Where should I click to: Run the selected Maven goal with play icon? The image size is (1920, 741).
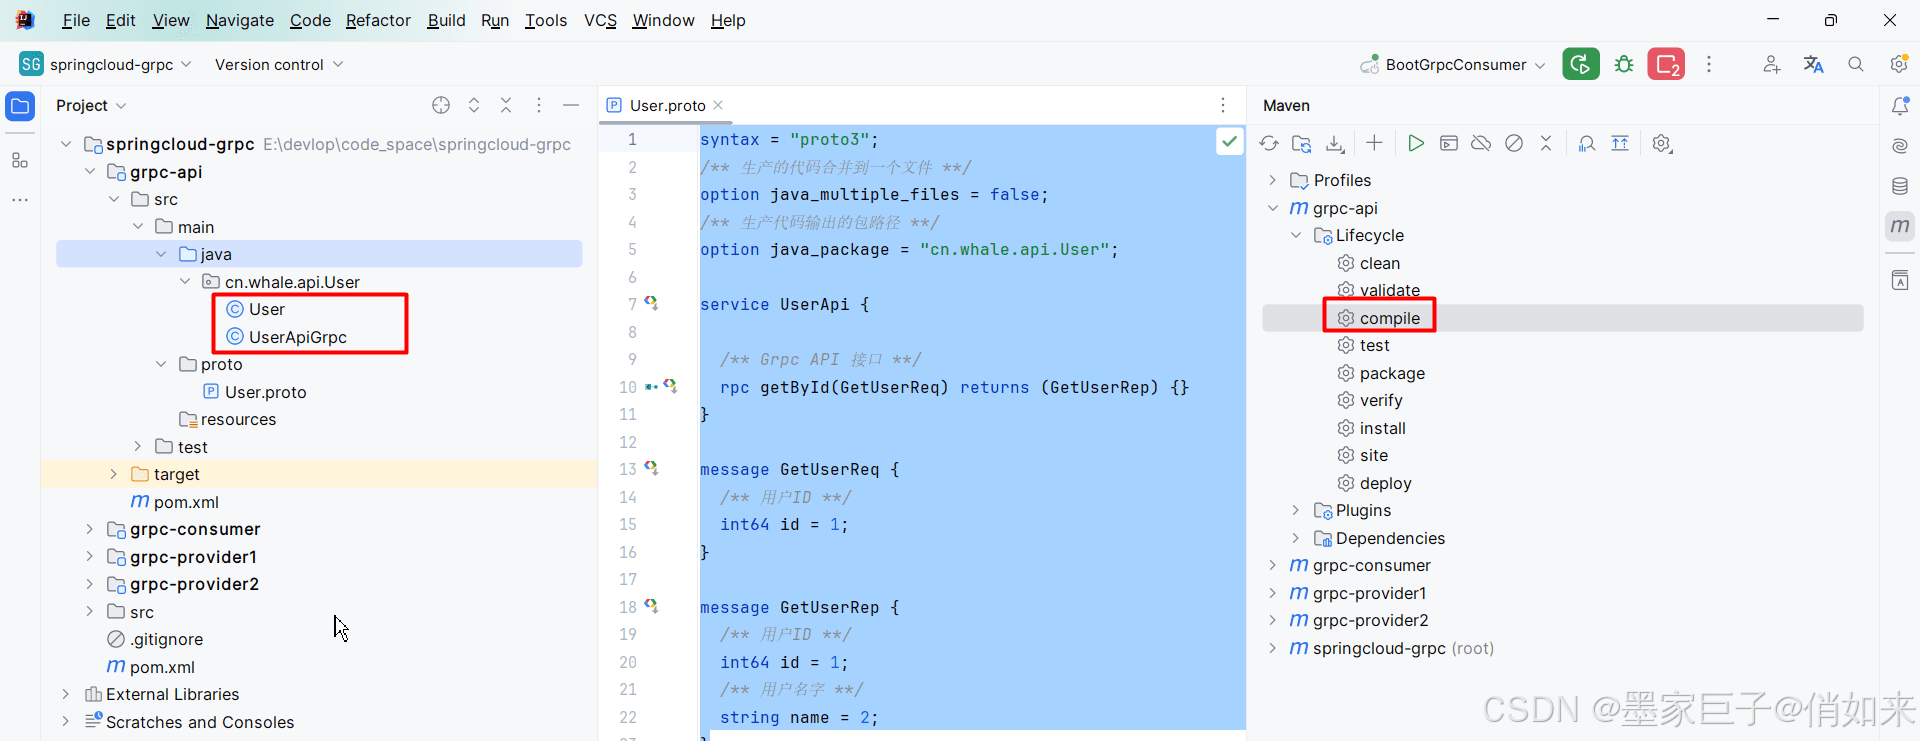[x=1415, y=144]
